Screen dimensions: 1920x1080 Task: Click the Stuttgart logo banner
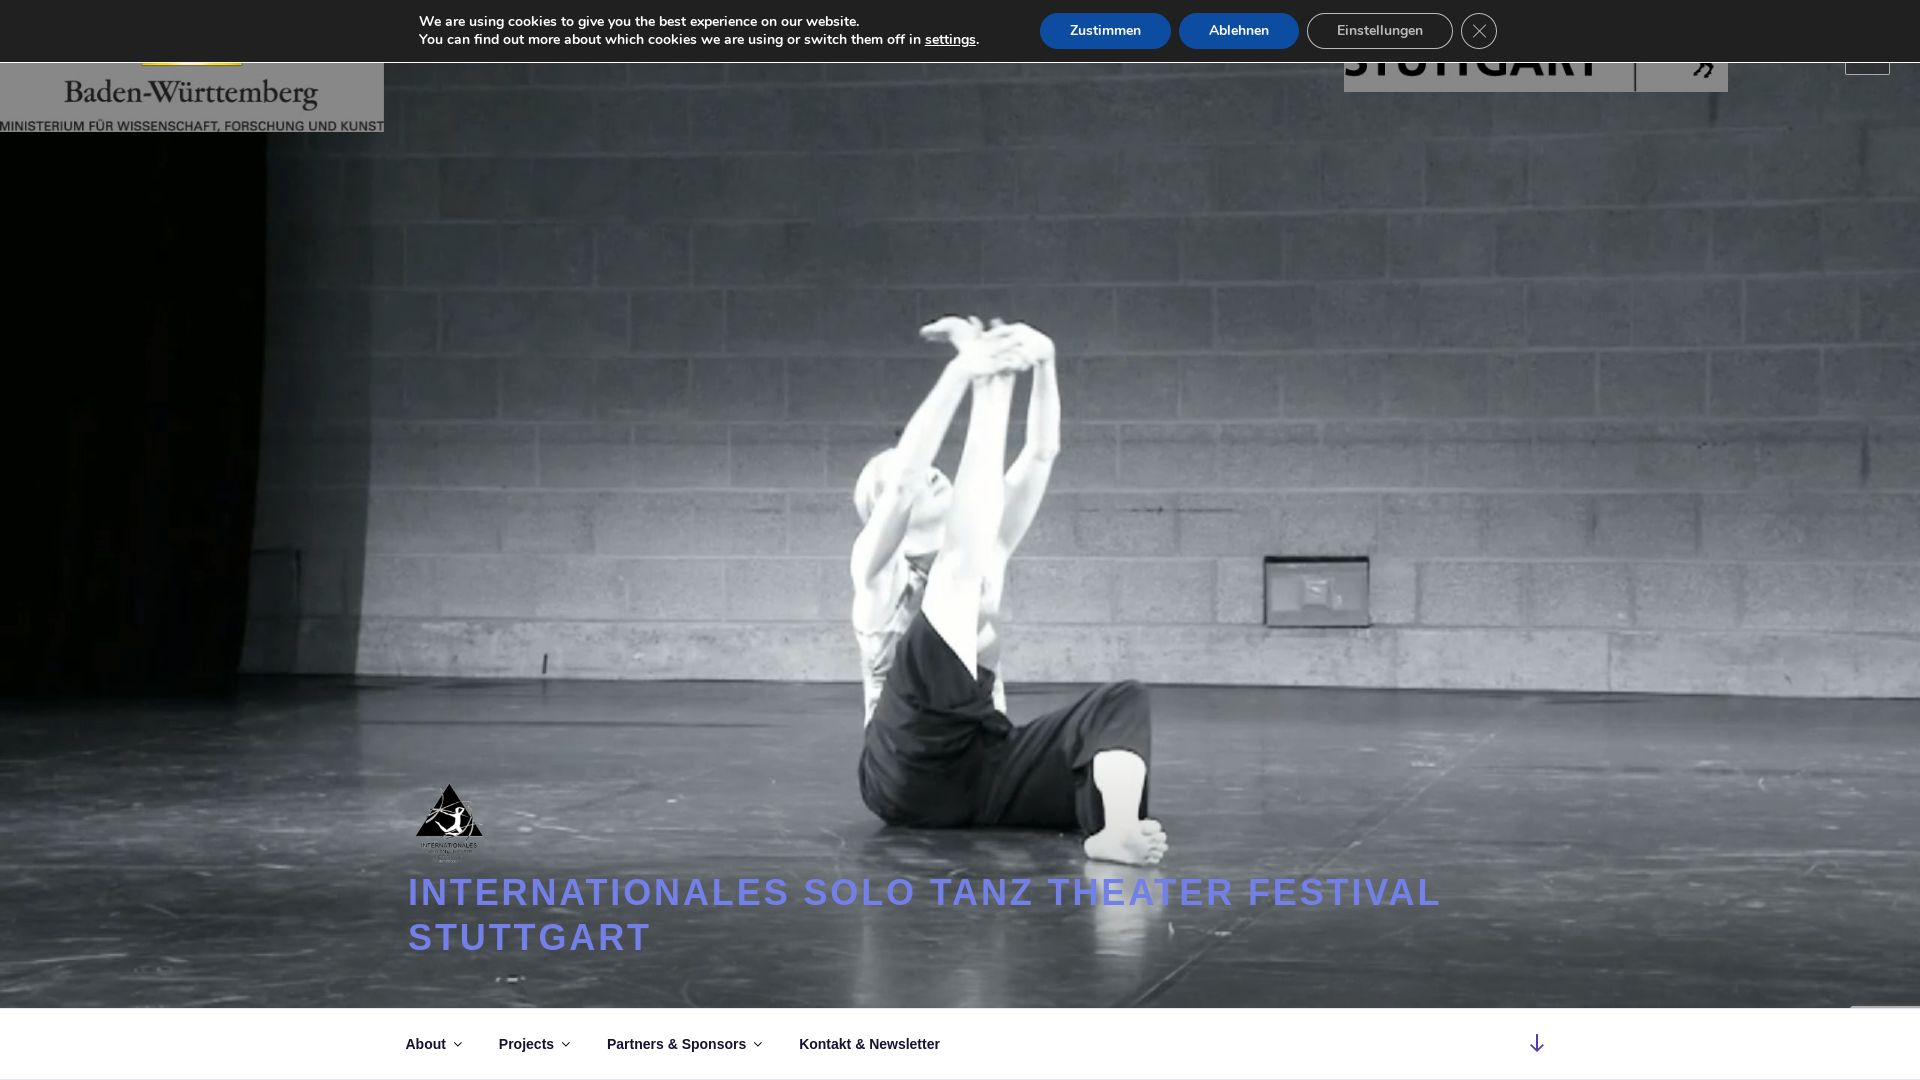[x=1536, y=77]
